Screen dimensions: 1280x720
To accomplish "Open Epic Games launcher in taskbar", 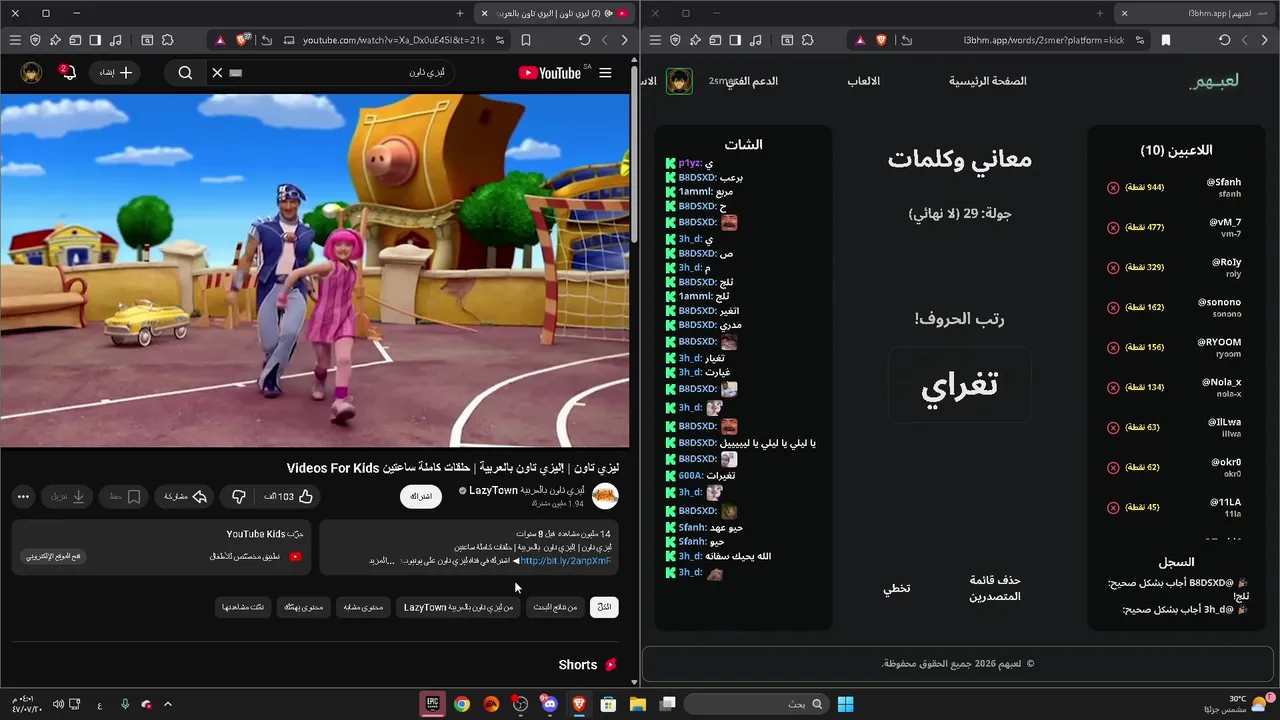I will [x=432, y=704].
